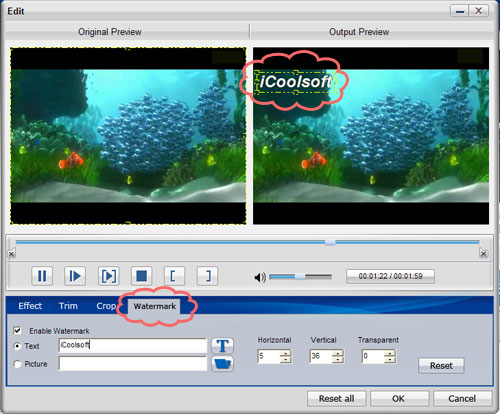
Task: Decrease the Vertical position value
Action: pos(337,359)
